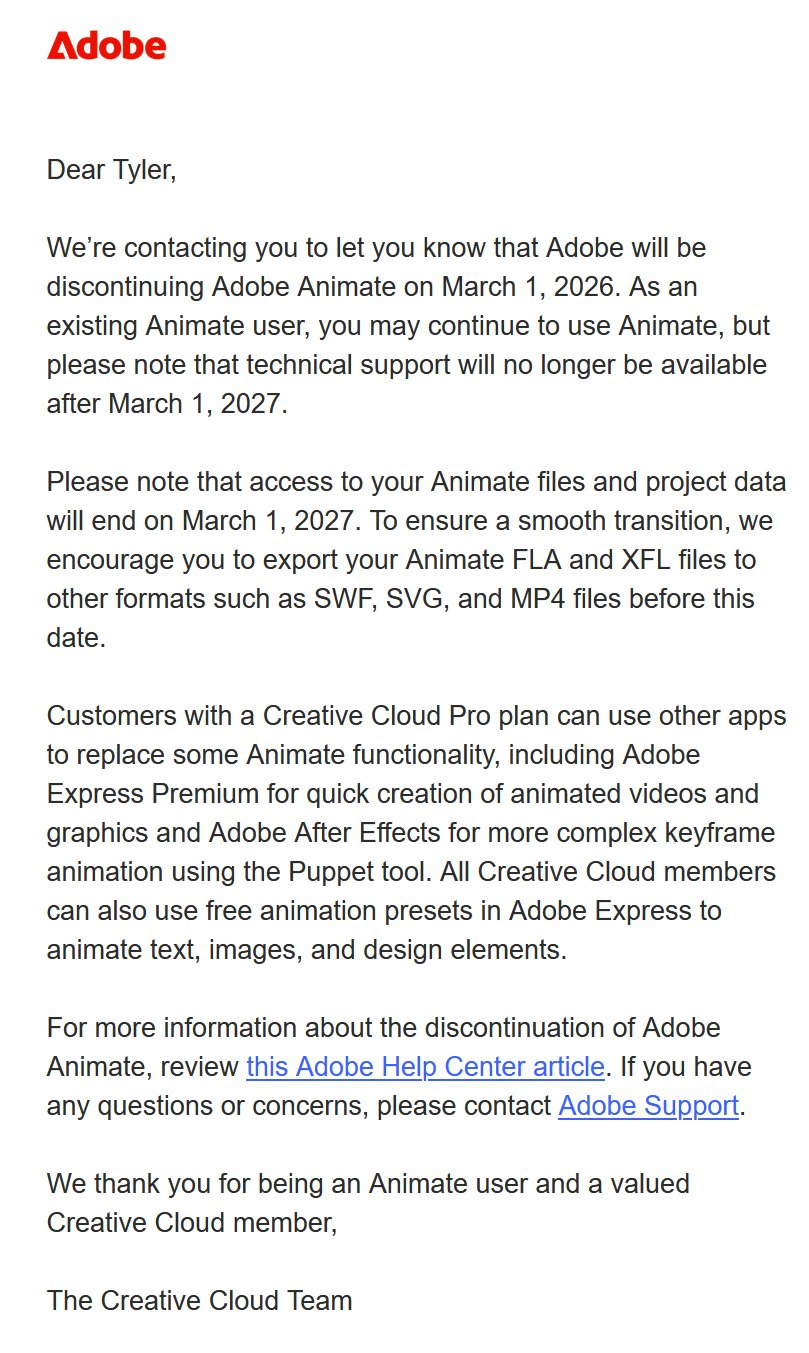Click the closing thank-you paragraph

[368, 1203]
